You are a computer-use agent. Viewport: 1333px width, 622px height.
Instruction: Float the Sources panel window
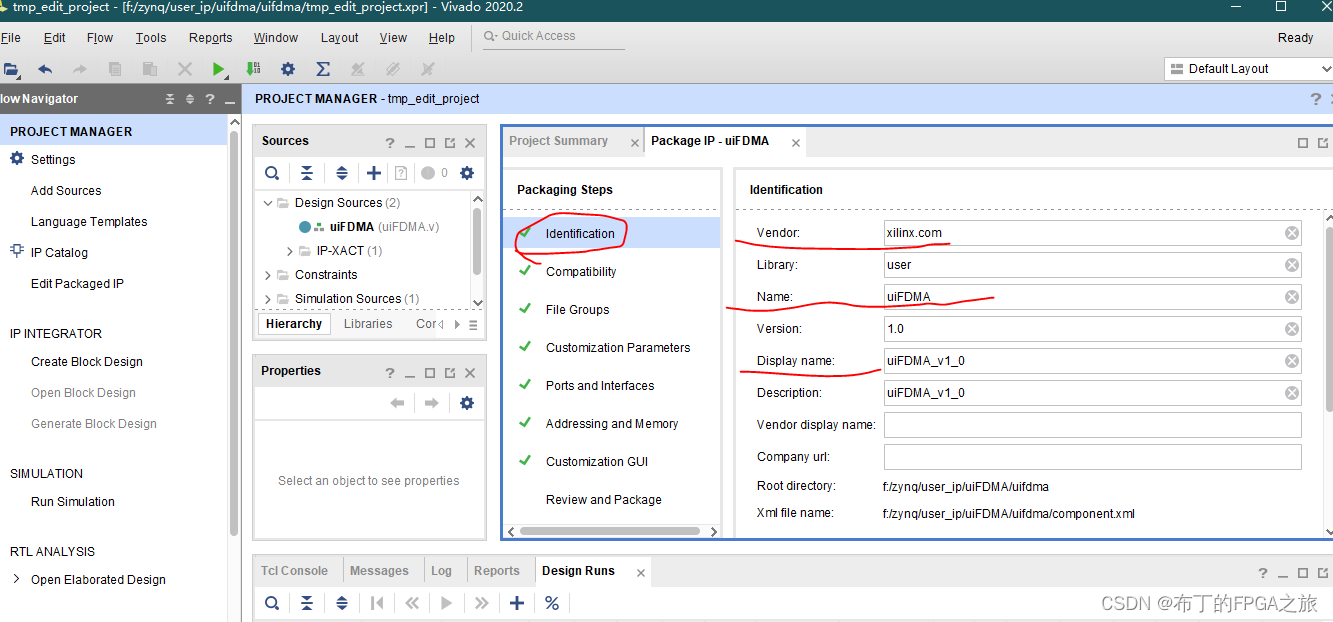450,143
